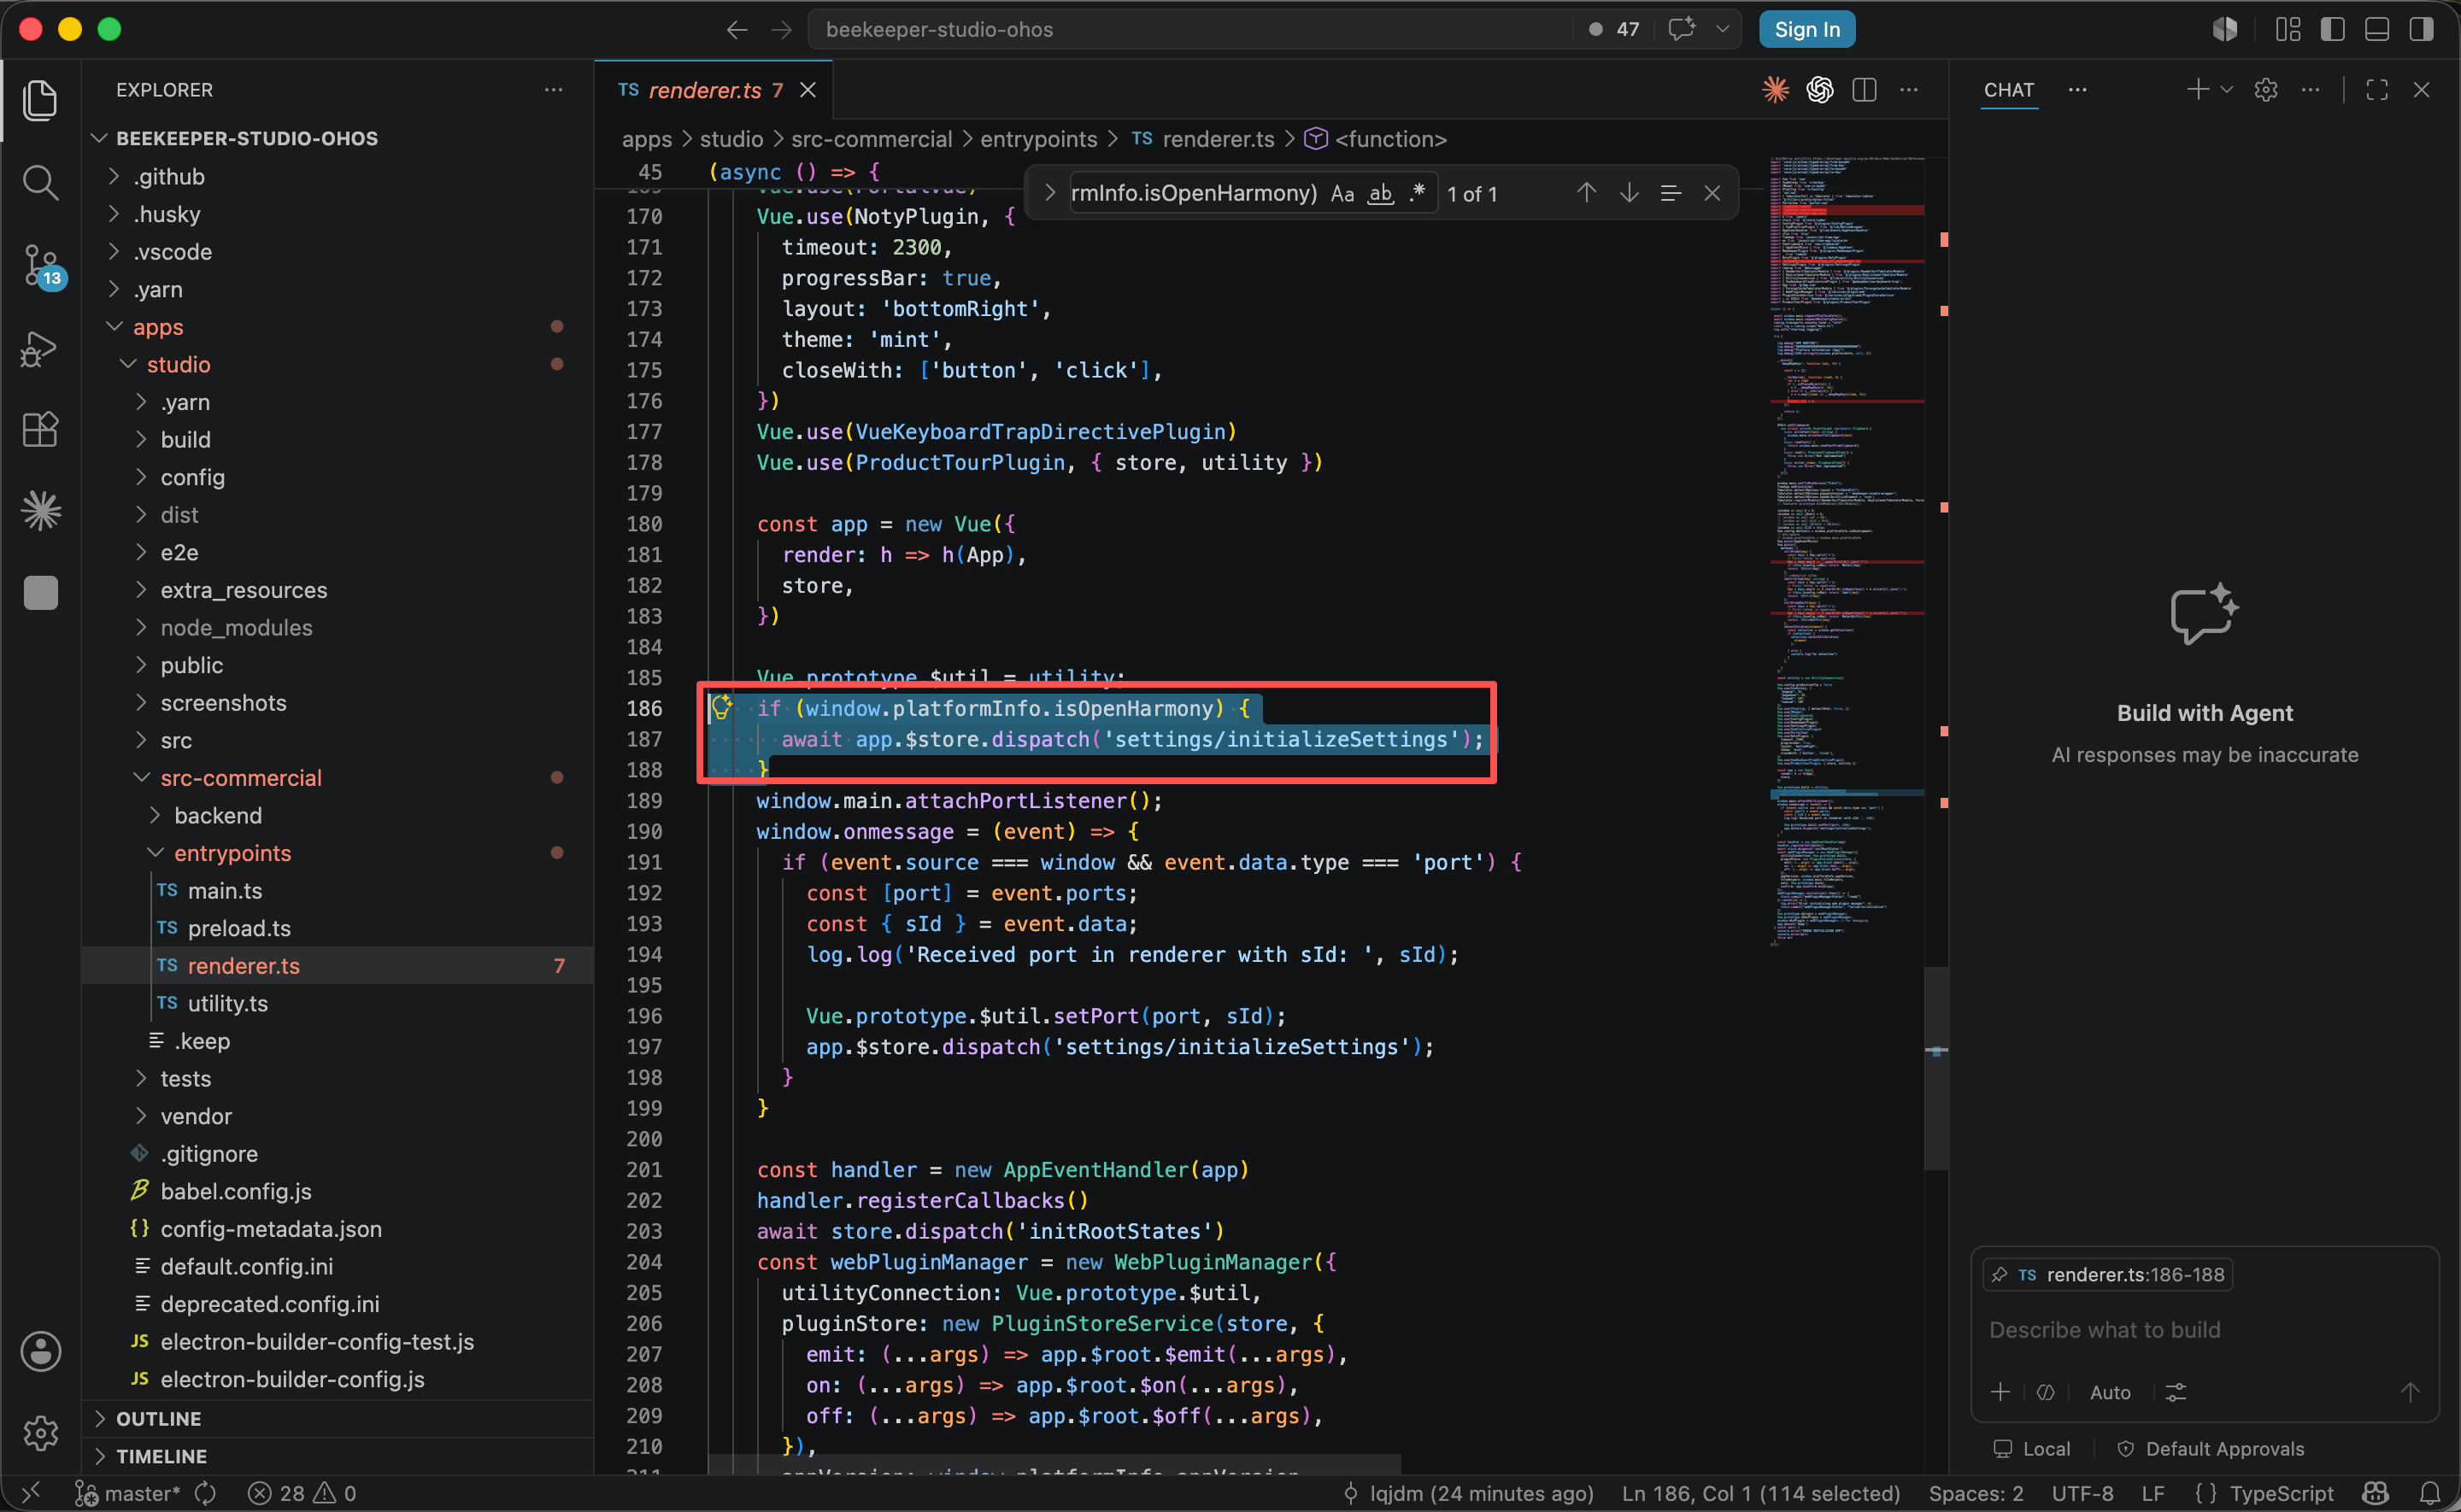2461x1512 pixels.
Task: Click the ChatGPT icon in editor toolbar
Action: coord(1820,90)
